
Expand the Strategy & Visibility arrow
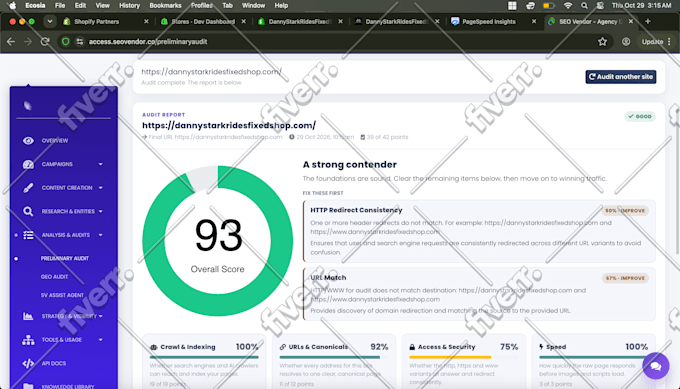tap(101, 316)
